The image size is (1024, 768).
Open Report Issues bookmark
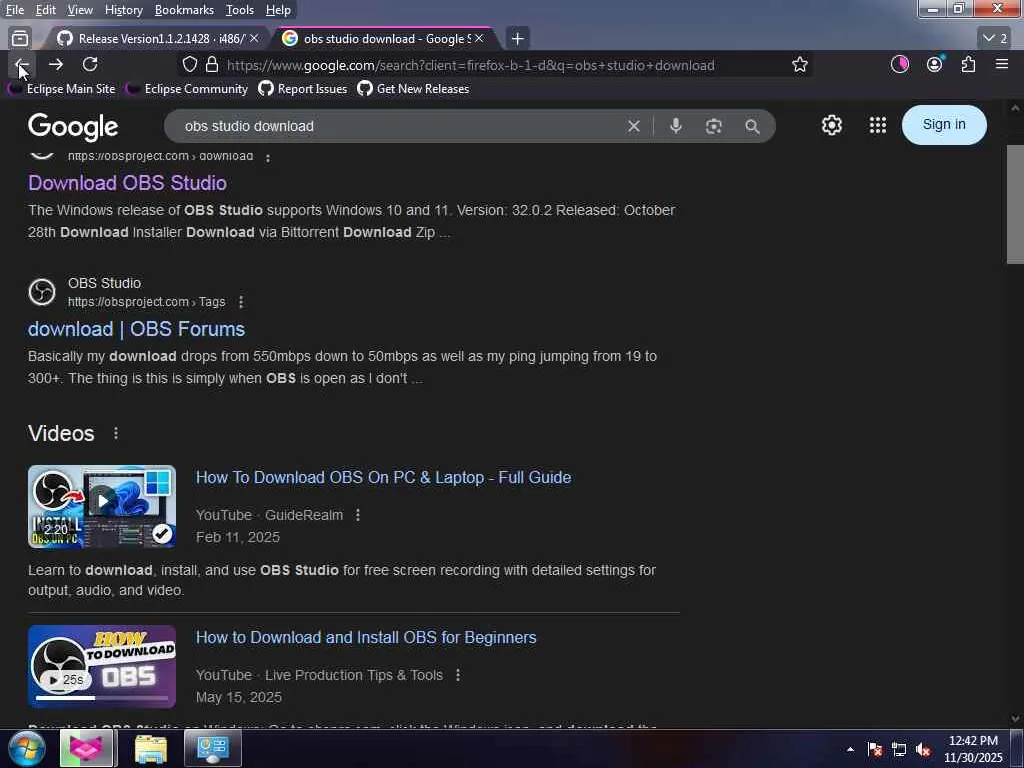303,89
